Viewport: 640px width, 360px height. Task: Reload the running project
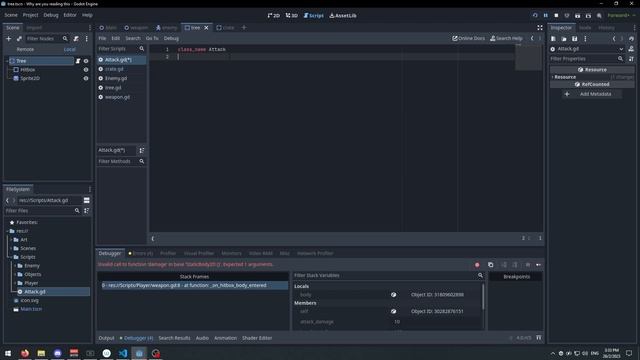[535, 16]
